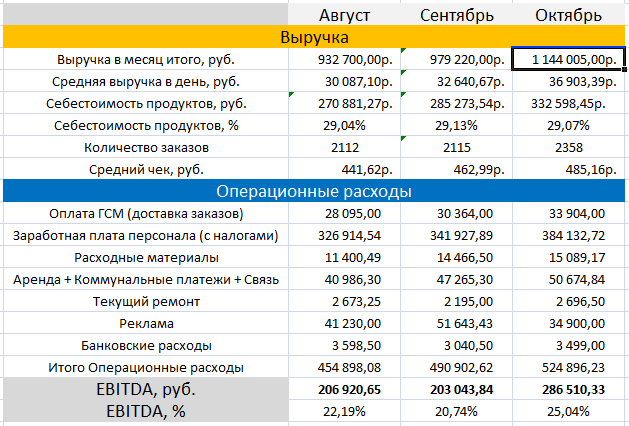Select daily average cell 30 087,10р.
629x426 pixels.
click(x=344, y=81)
